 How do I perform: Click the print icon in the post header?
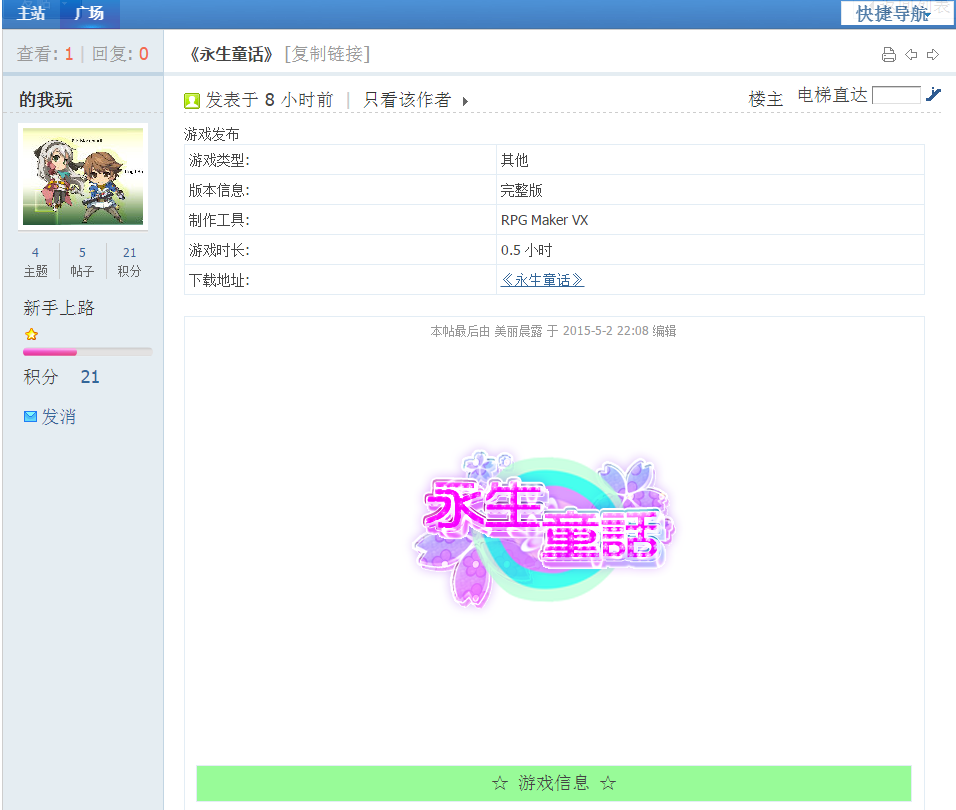click(888, 55)
